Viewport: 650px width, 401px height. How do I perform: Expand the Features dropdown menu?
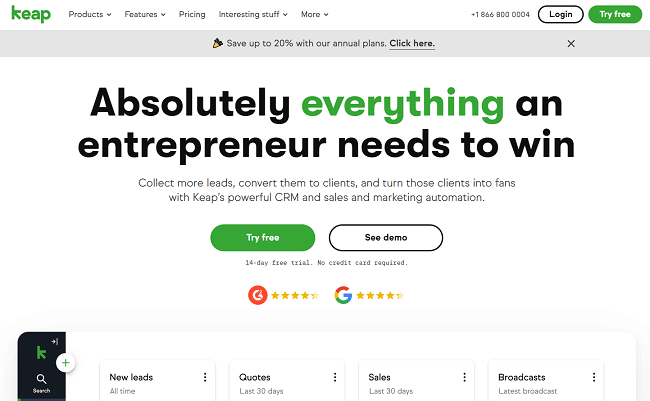pyautogui.click(x=146, y=15)
